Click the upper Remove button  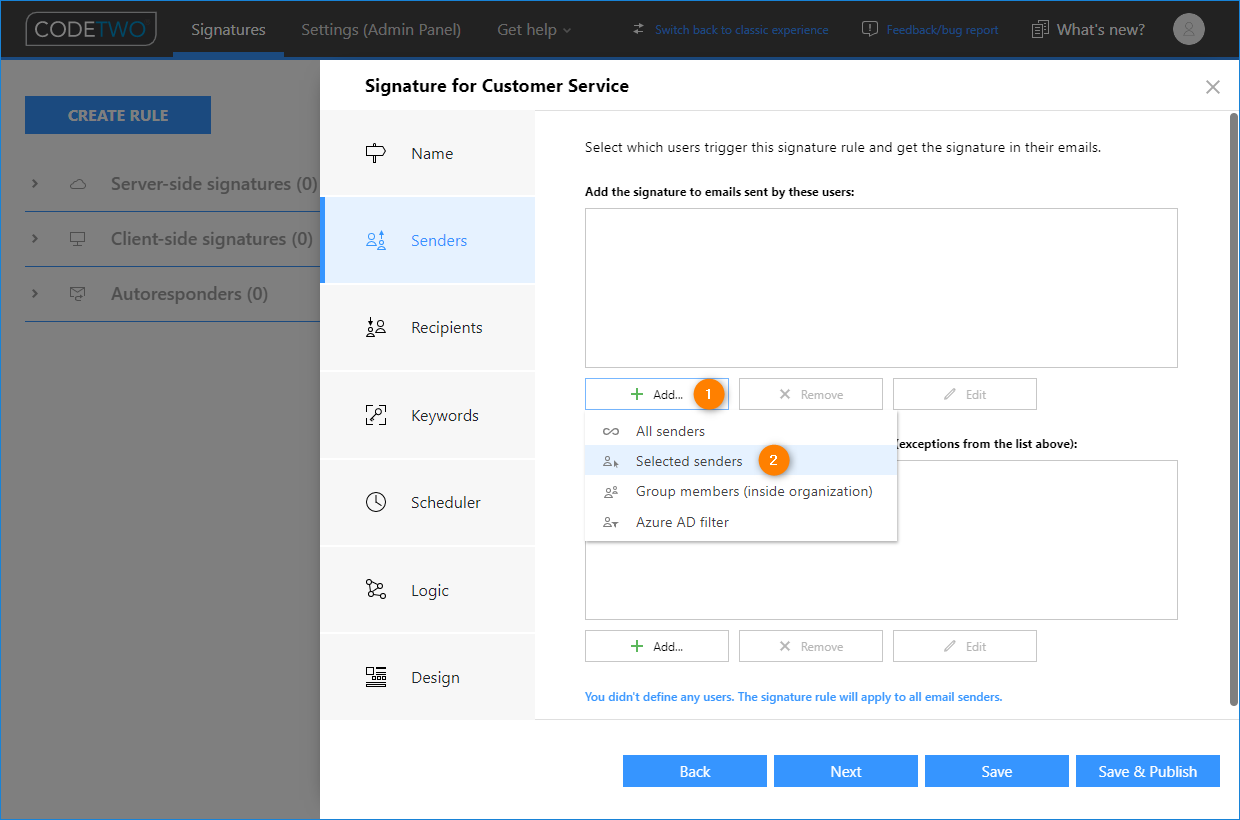[811, 394]
